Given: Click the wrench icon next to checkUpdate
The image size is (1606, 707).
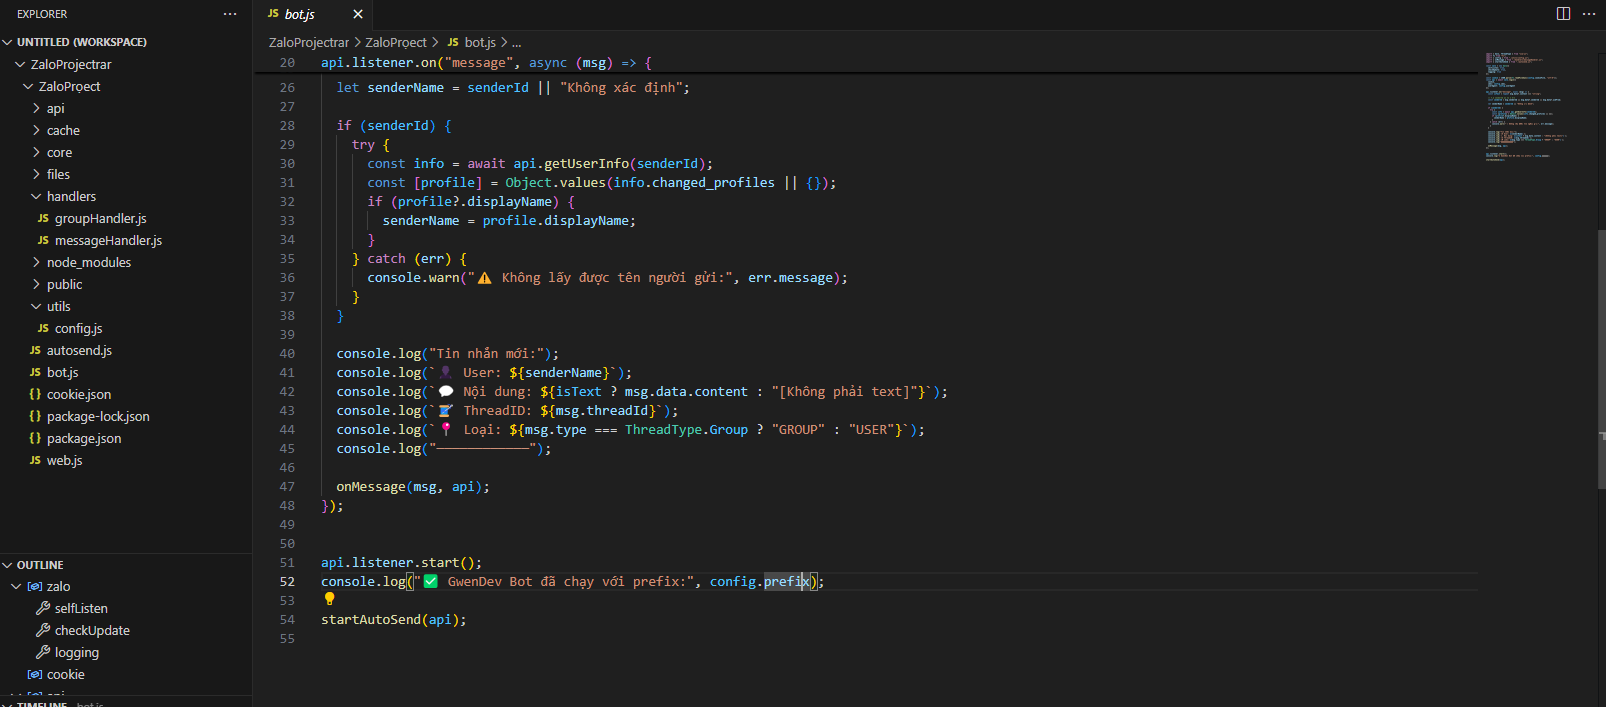Looking at the screenshot, I should click(x=43, y=630).
